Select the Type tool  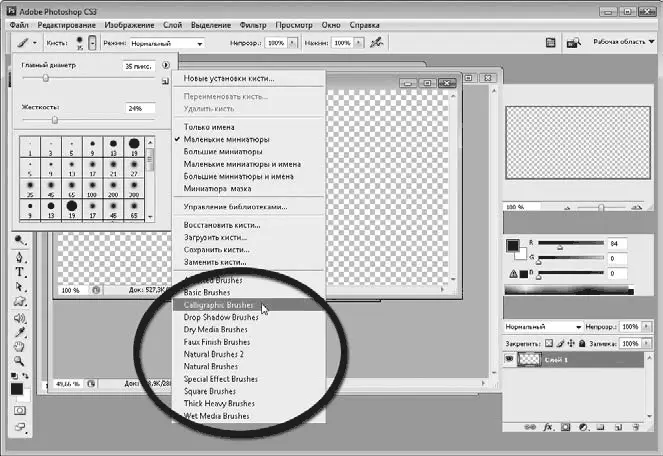coord(19,272)
